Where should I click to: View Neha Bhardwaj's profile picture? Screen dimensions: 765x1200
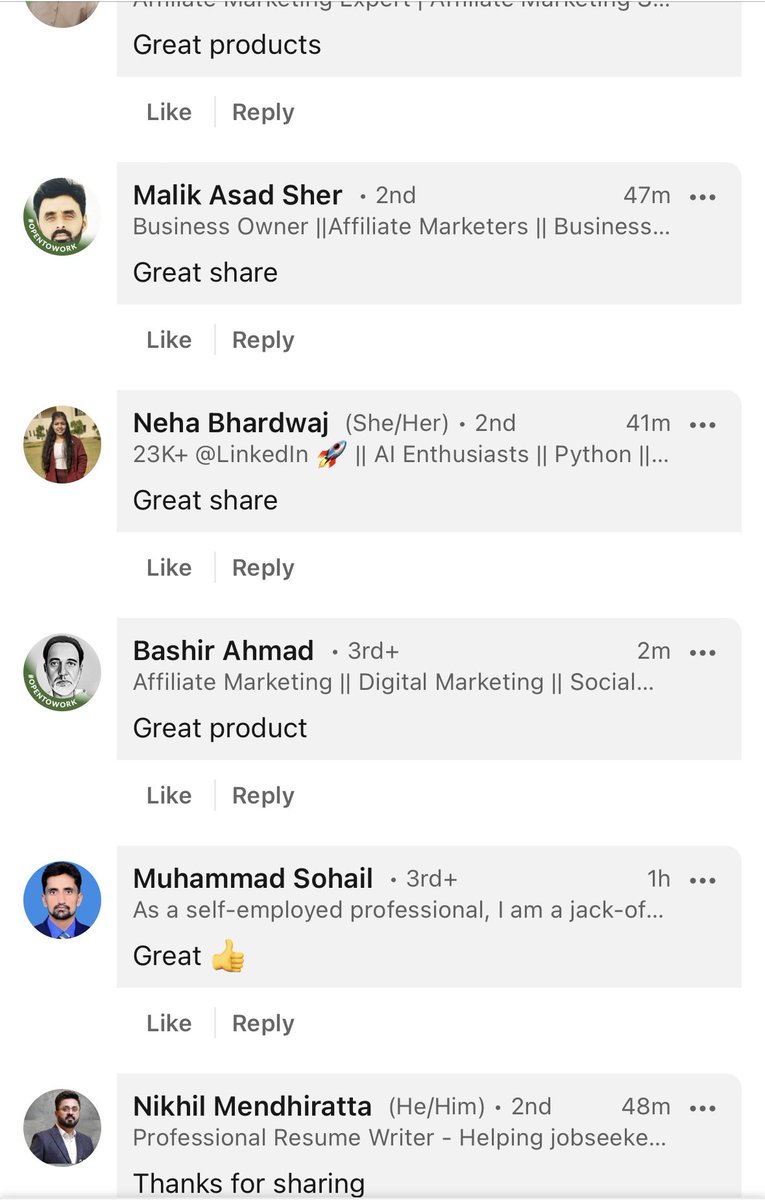coord(62,445)
